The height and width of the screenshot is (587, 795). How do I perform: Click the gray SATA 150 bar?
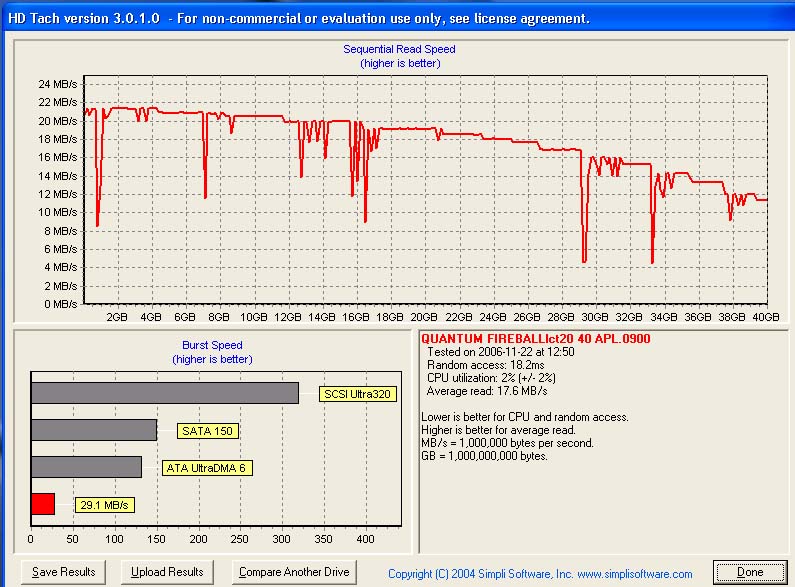point(94,430)
